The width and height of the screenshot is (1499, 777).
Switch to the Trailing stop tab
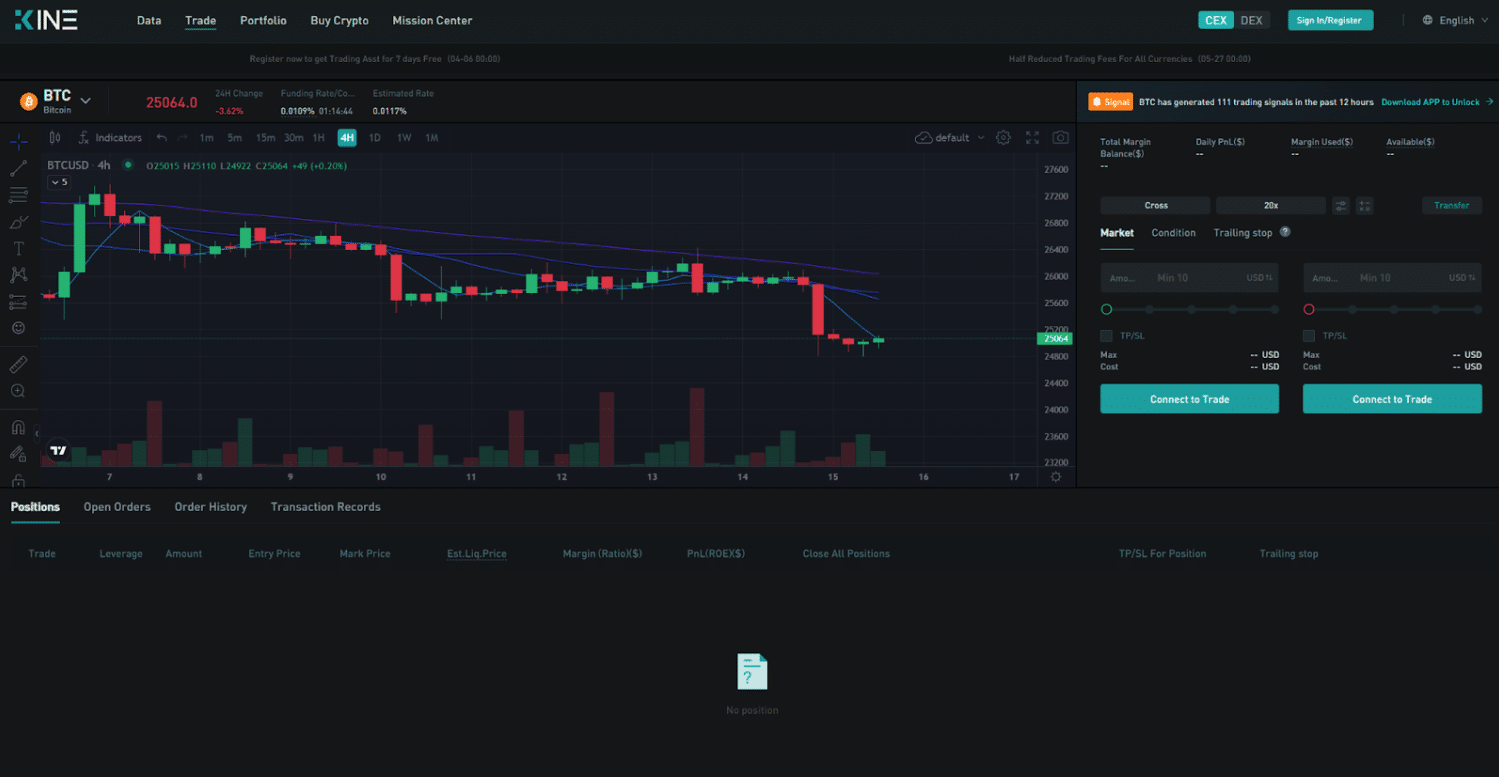point(1243,233)
